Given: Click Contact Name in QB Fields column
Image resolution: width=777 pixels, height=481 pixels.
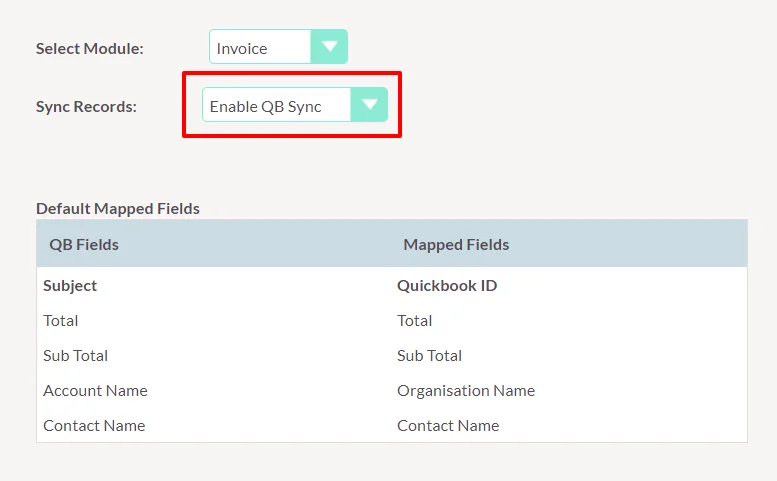Looking at the screenshot, I should pyautogui.click(x=94, y=425).
